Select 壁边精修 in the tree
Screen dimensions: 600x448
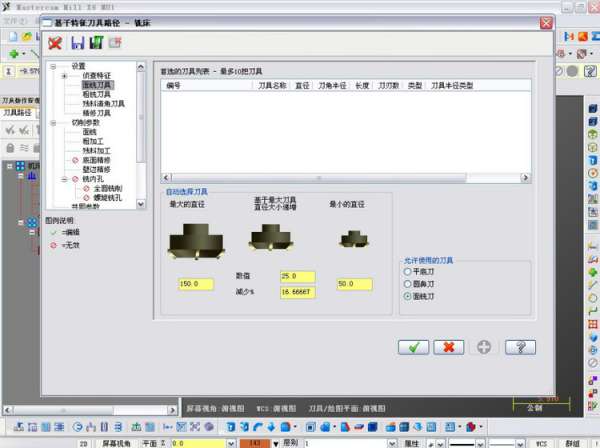click(96, 169)
